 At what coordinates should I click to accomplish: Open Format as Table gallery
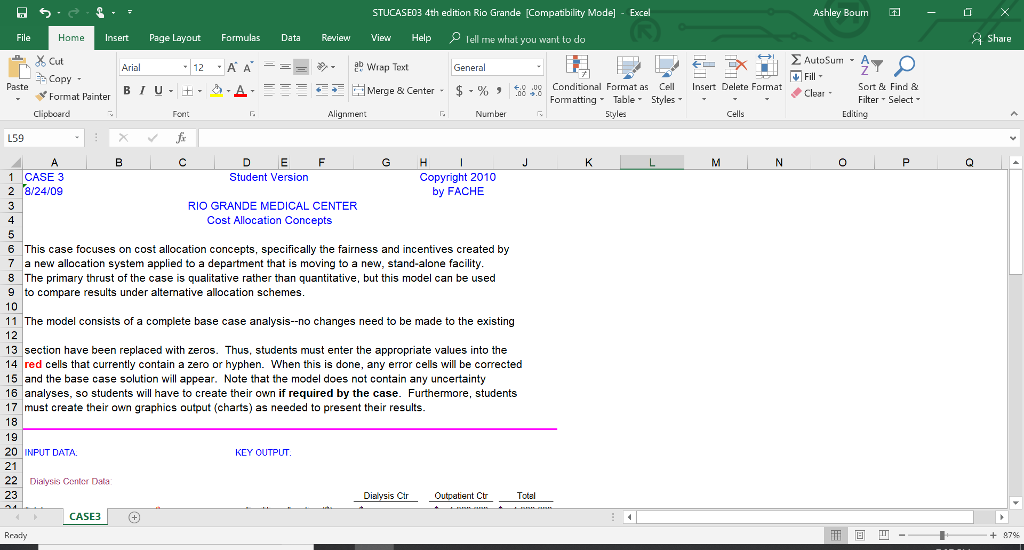click(627, 80)
